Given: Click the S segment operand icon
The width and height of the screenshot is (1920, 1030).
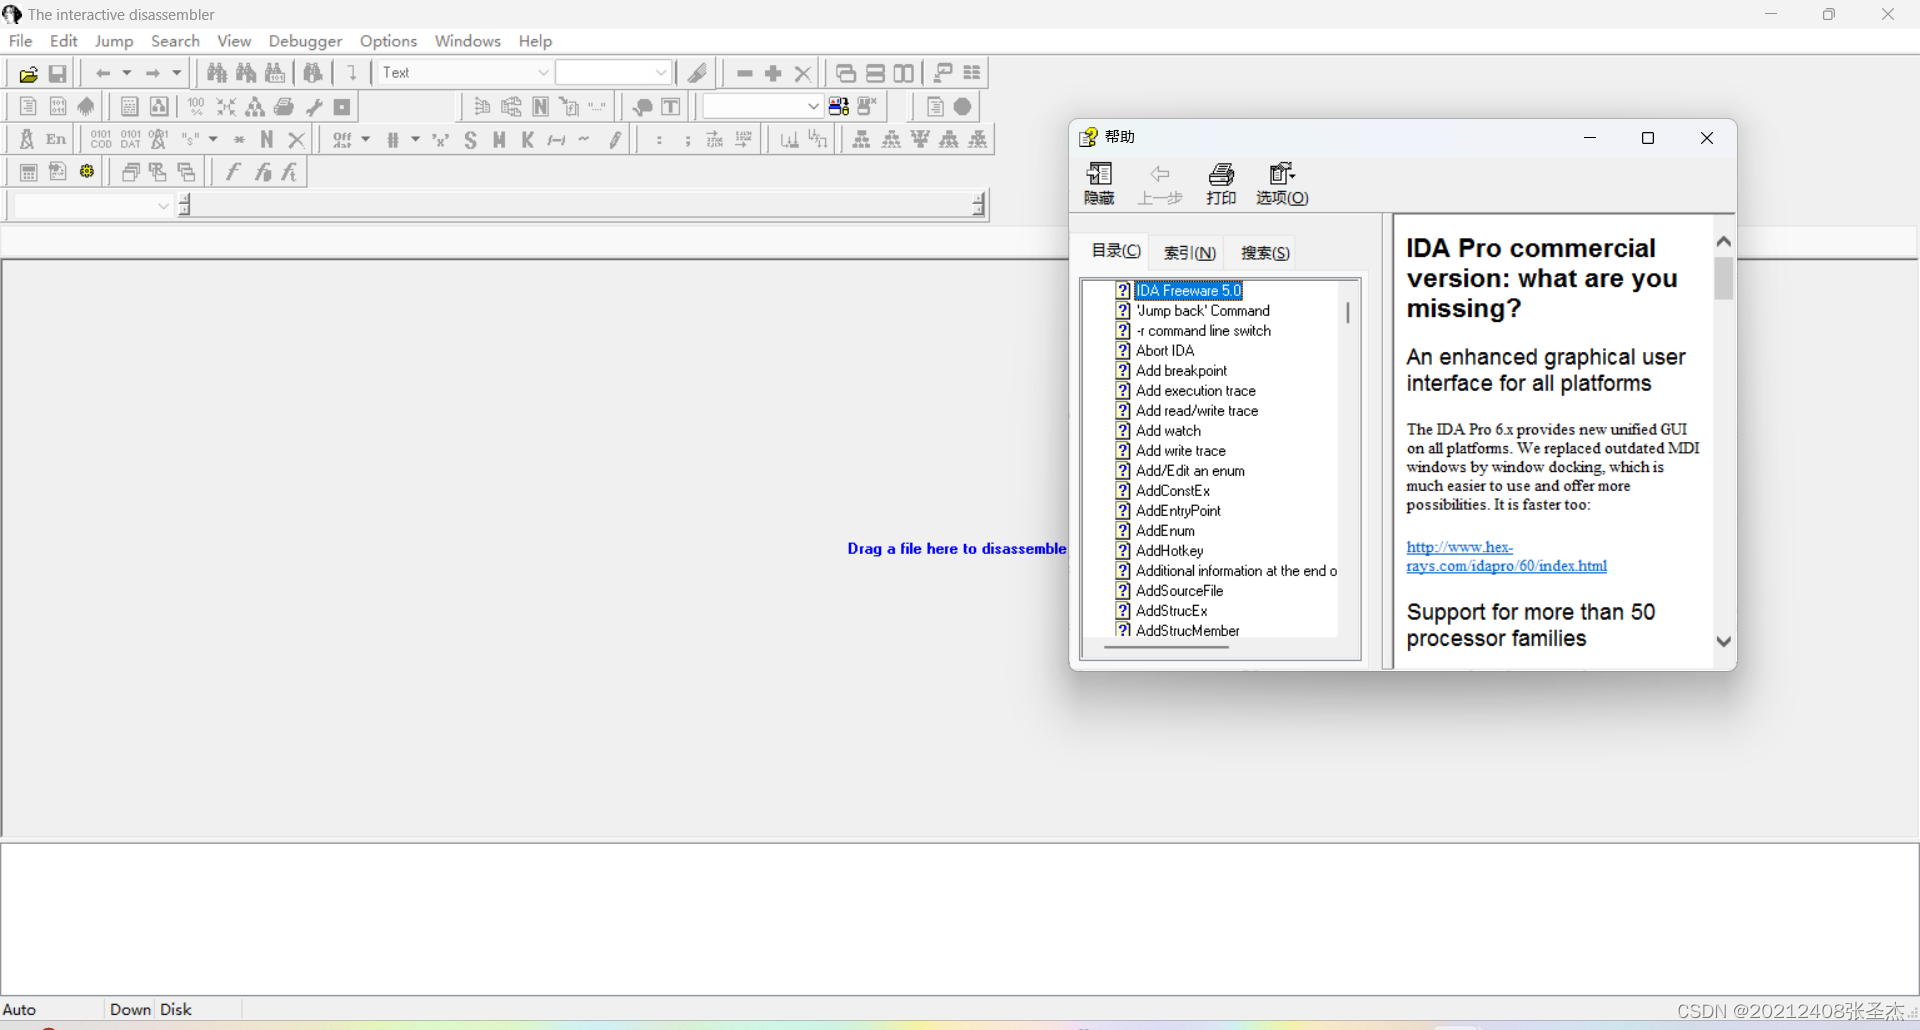Looking at the screenshot, I should (x=470, y=139).
